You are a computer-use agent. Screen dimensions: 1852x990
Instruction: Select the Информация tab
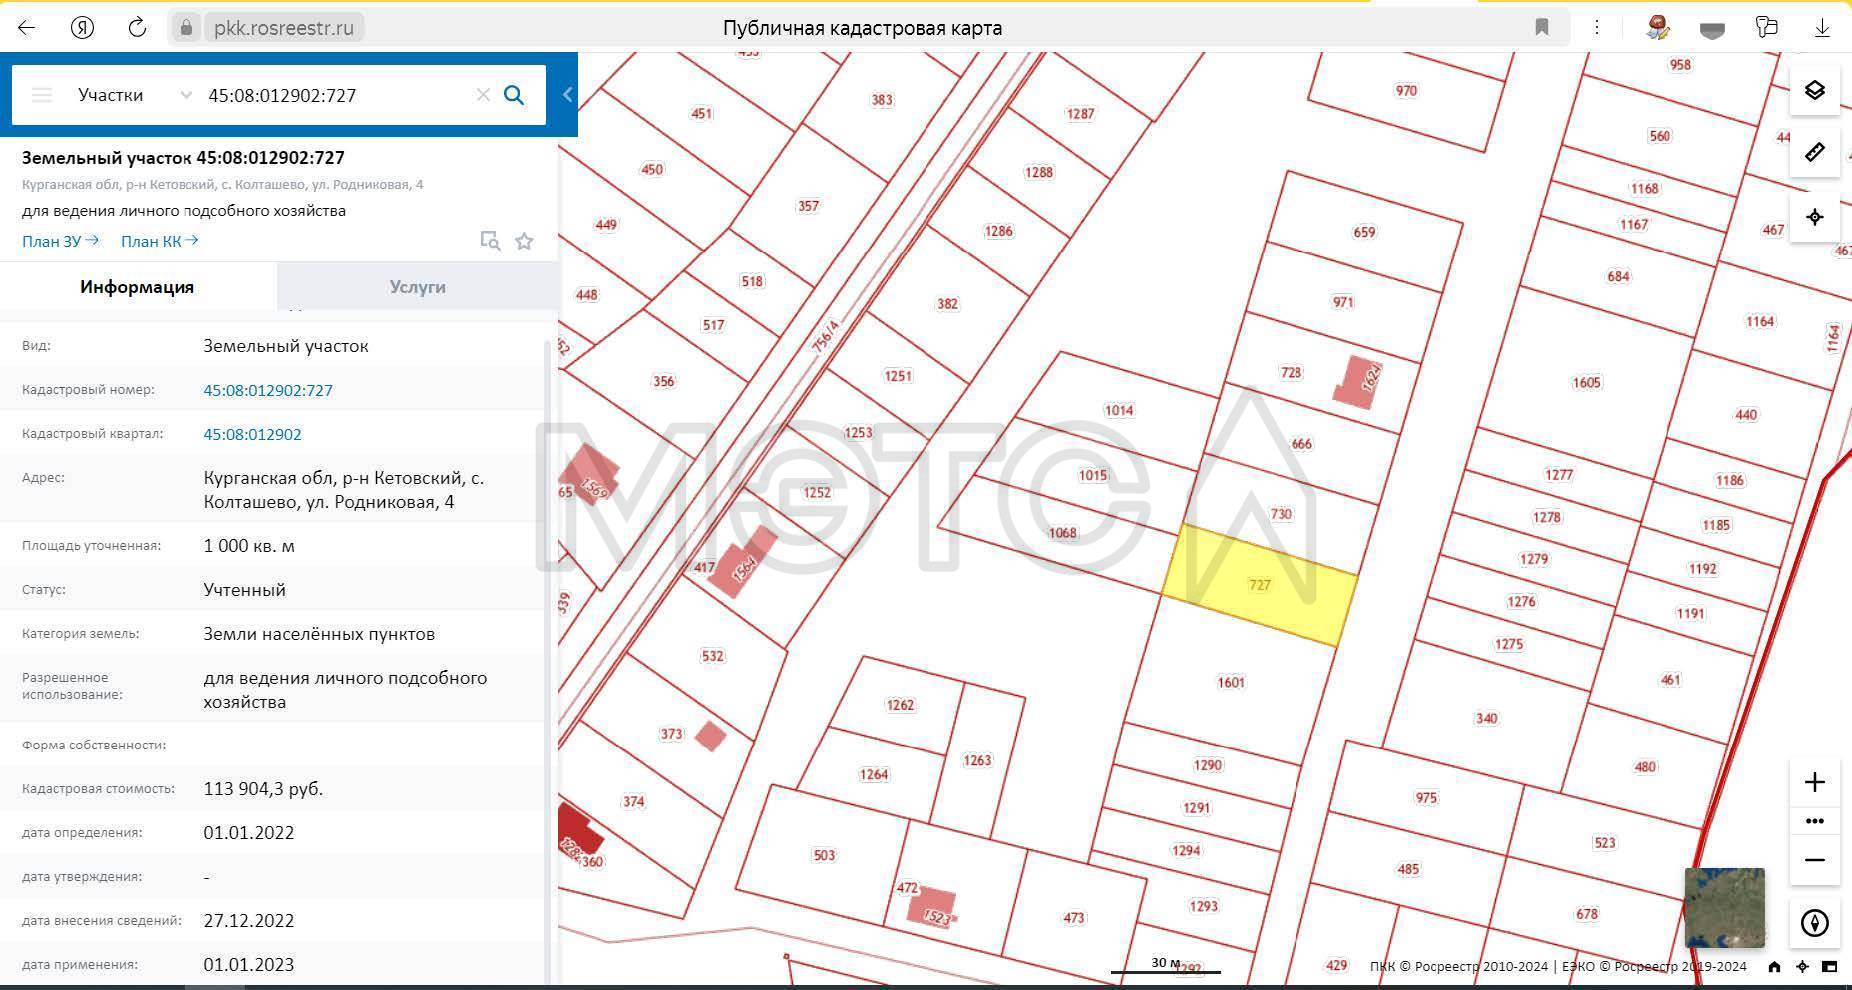(x=137, y=287)
